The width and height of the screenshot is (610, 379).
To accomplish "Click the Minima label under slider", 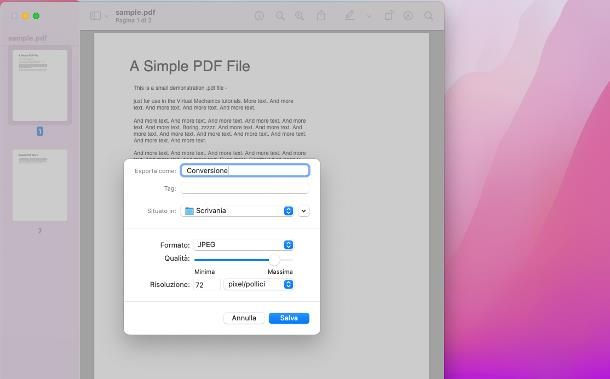I will pyautogui.click(x=205, y=272).
